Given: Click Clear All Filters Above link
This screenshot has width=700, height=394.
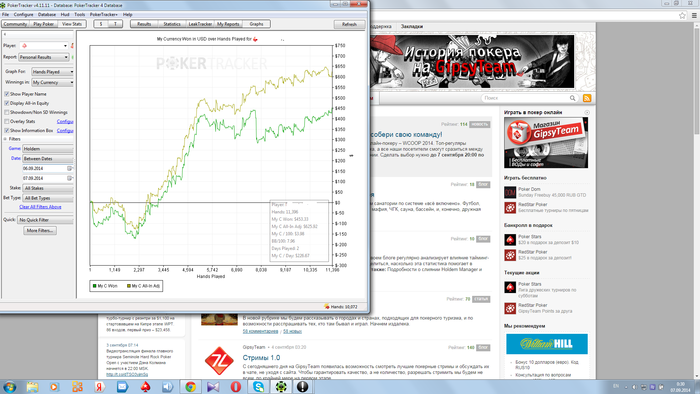Looking at the screenshot, I should (40, 207).
